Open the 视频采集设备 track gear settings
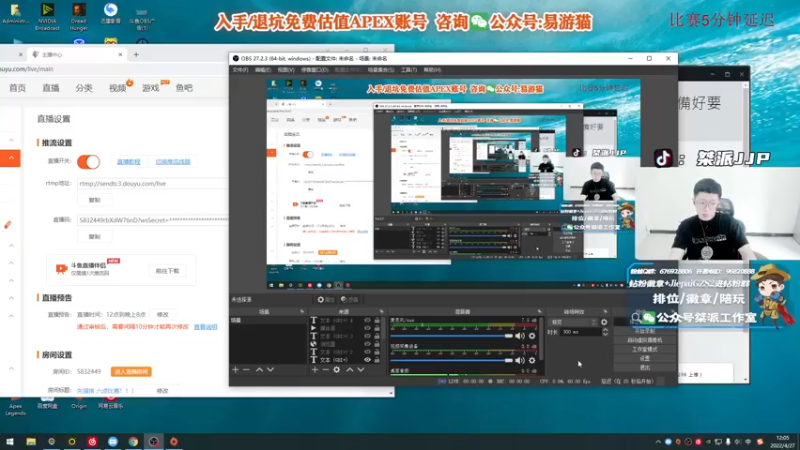This screenshot has width=800, height=450. [x=532, y=360]
